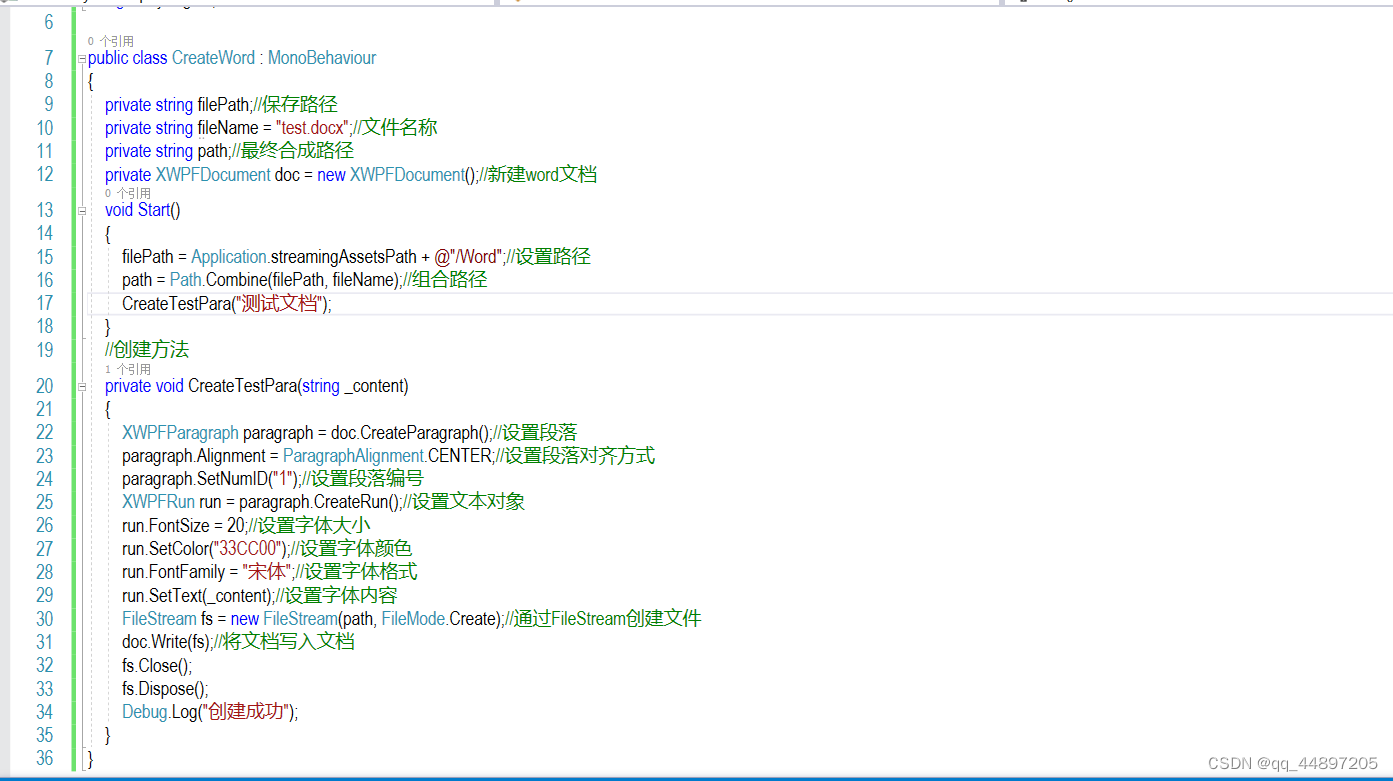Open '1 个引用' CodeLens above CreateTestPara
This screenshot has height=781, width=1393.
[x=128, y=369]
